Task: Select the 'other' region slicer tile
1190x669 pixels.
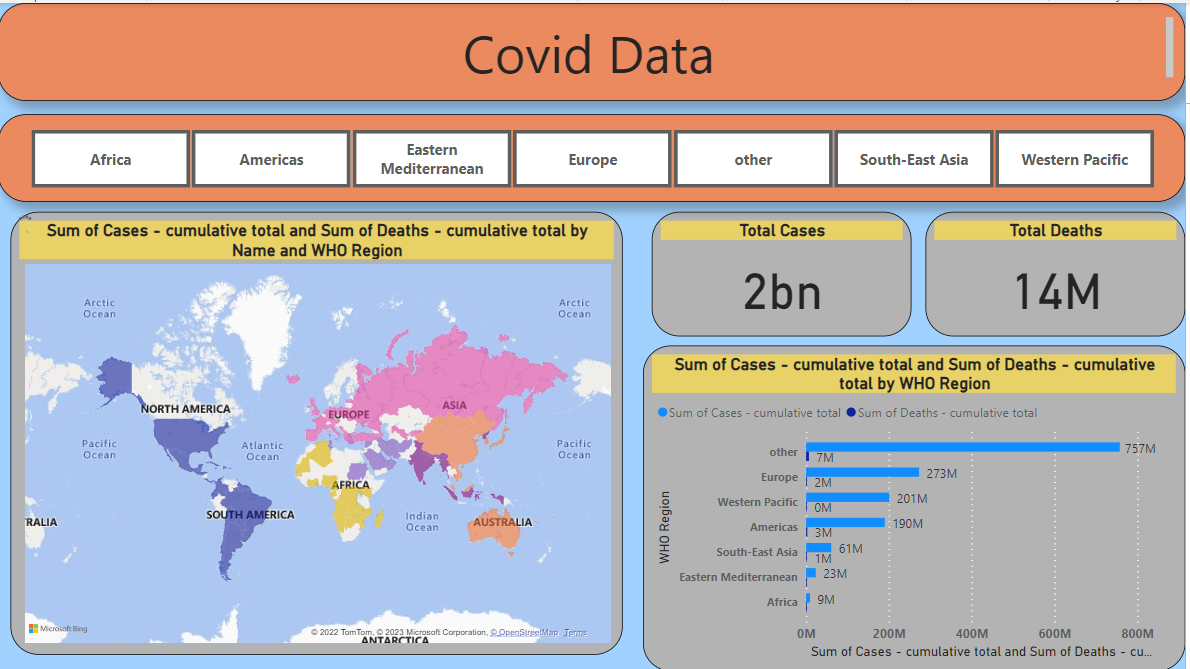Action: [x=753, y=159]
